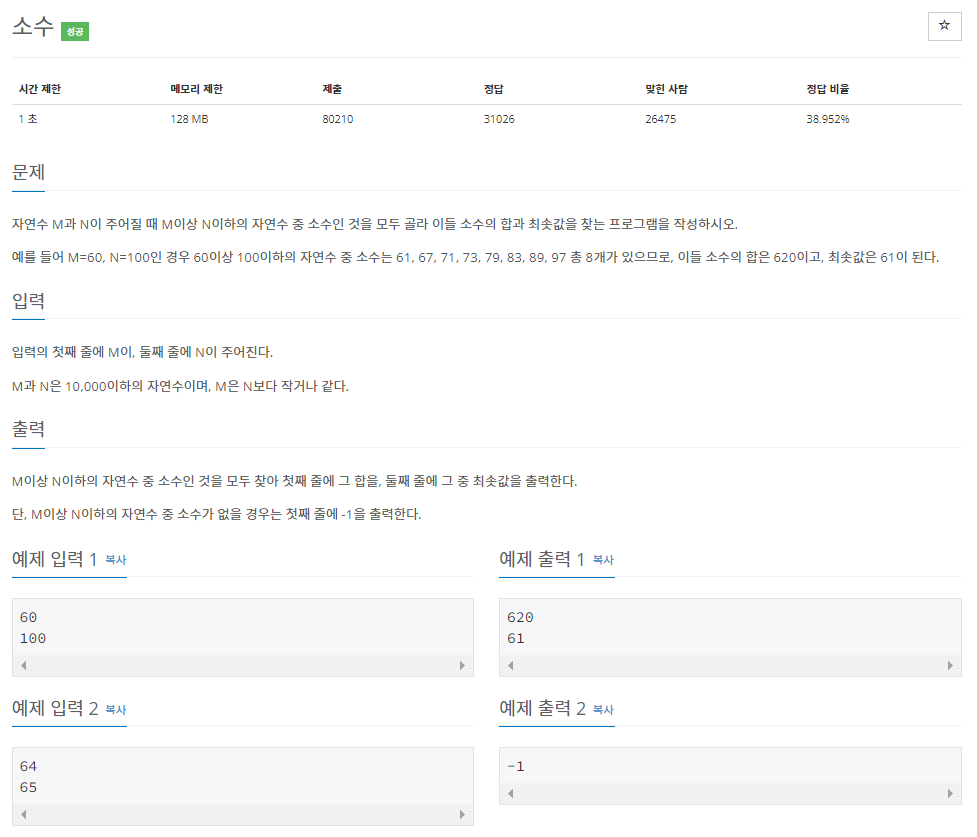Click right scroll arrow of example input 2
Screen dimensions: 977x837
462,815
